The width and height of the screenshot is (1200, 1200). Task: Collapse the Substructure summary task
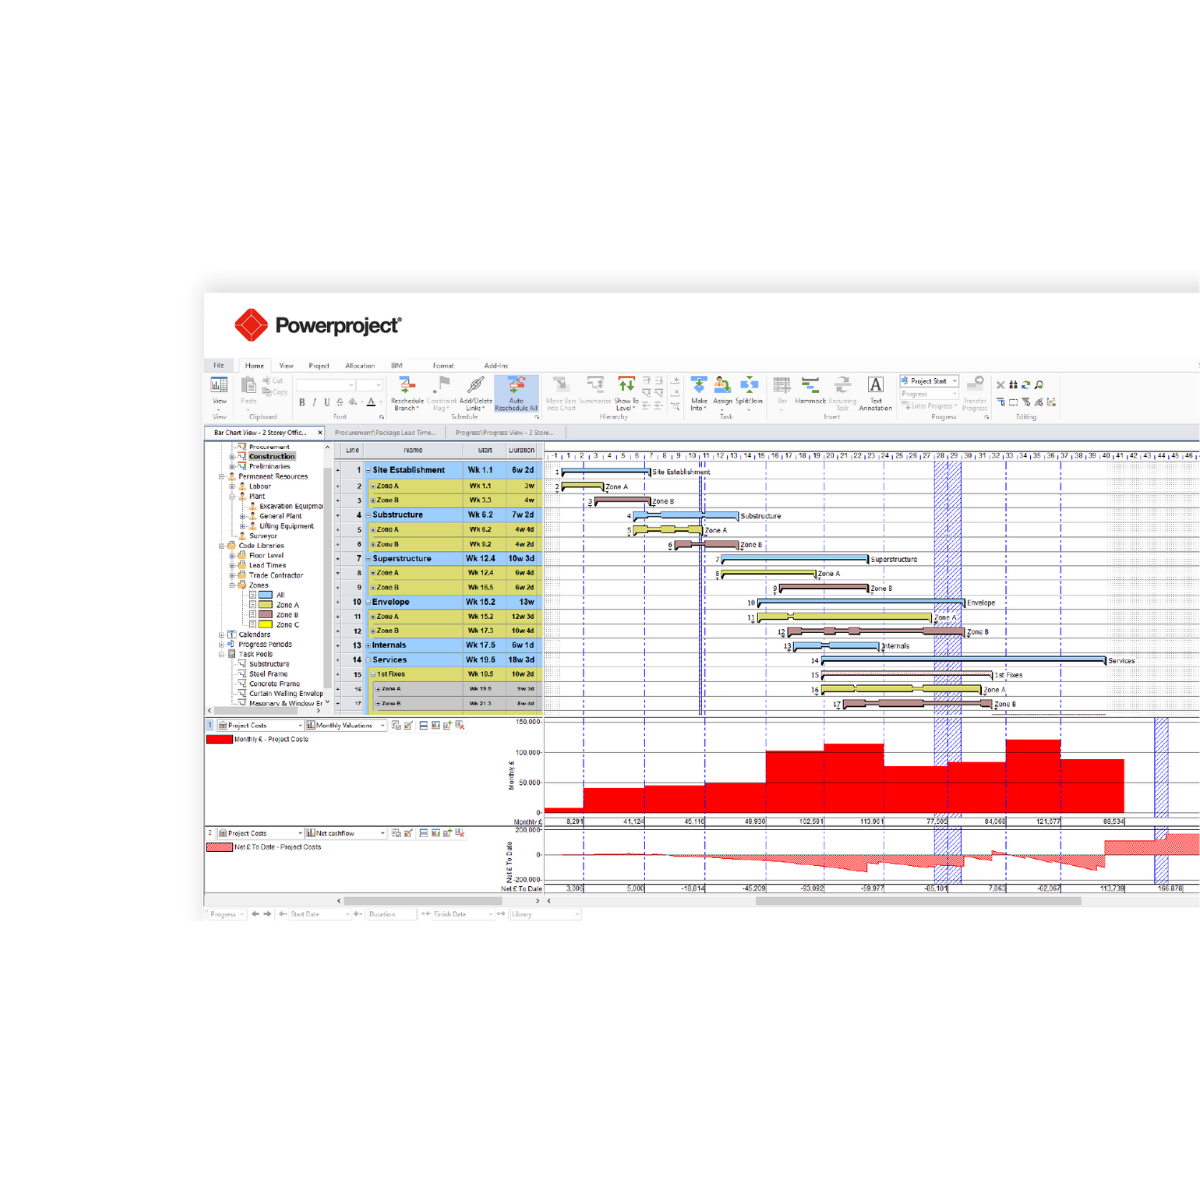[x=369, y=515]
